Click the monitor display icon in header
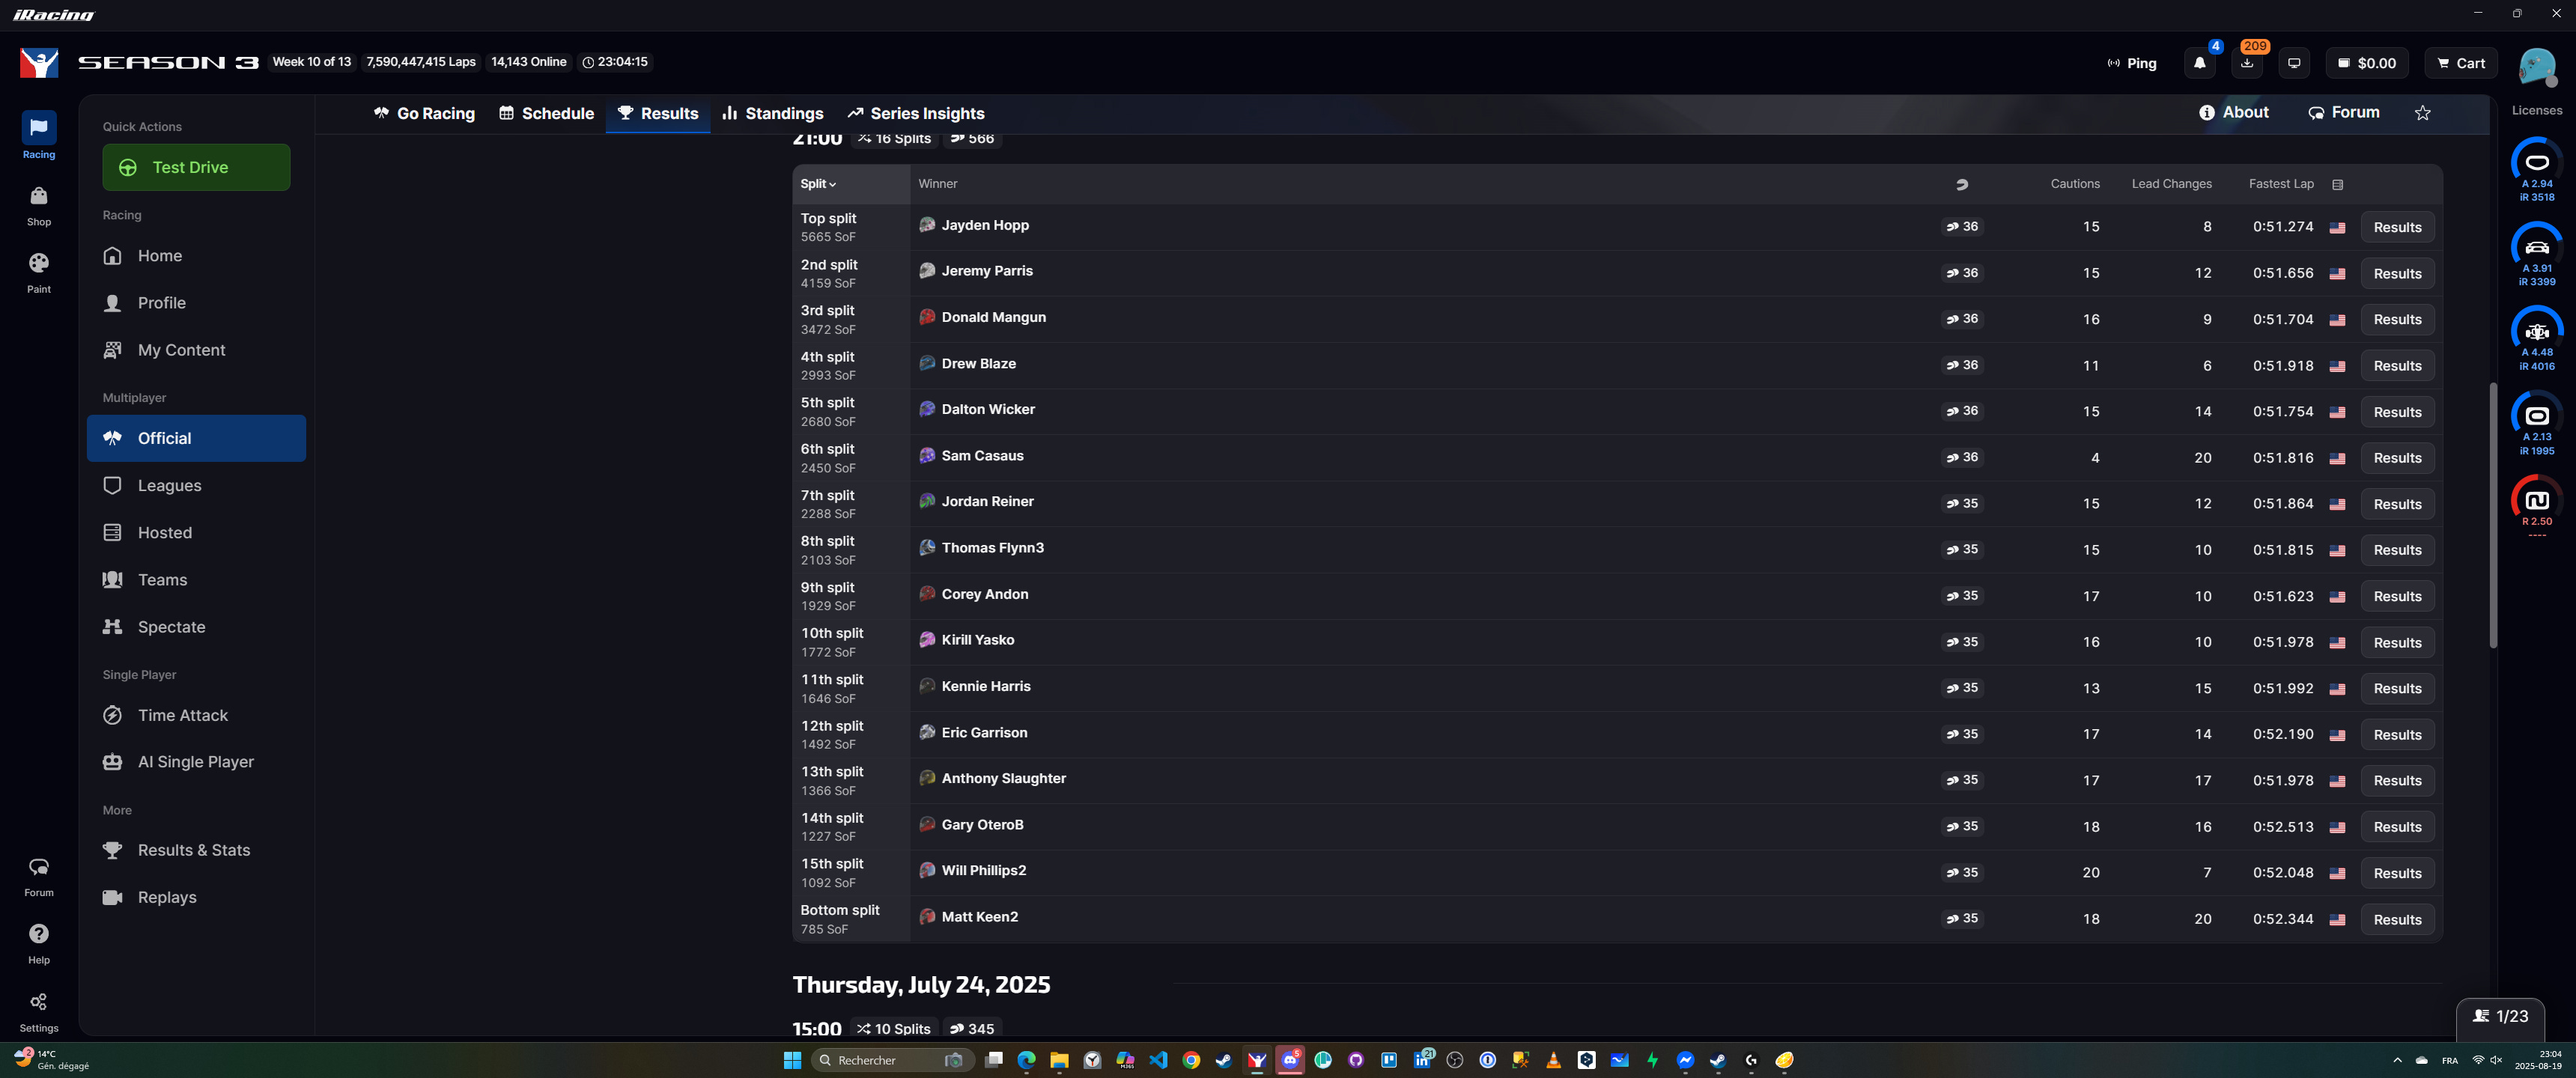The image size is (2576, 1078). click(2294, 63)
